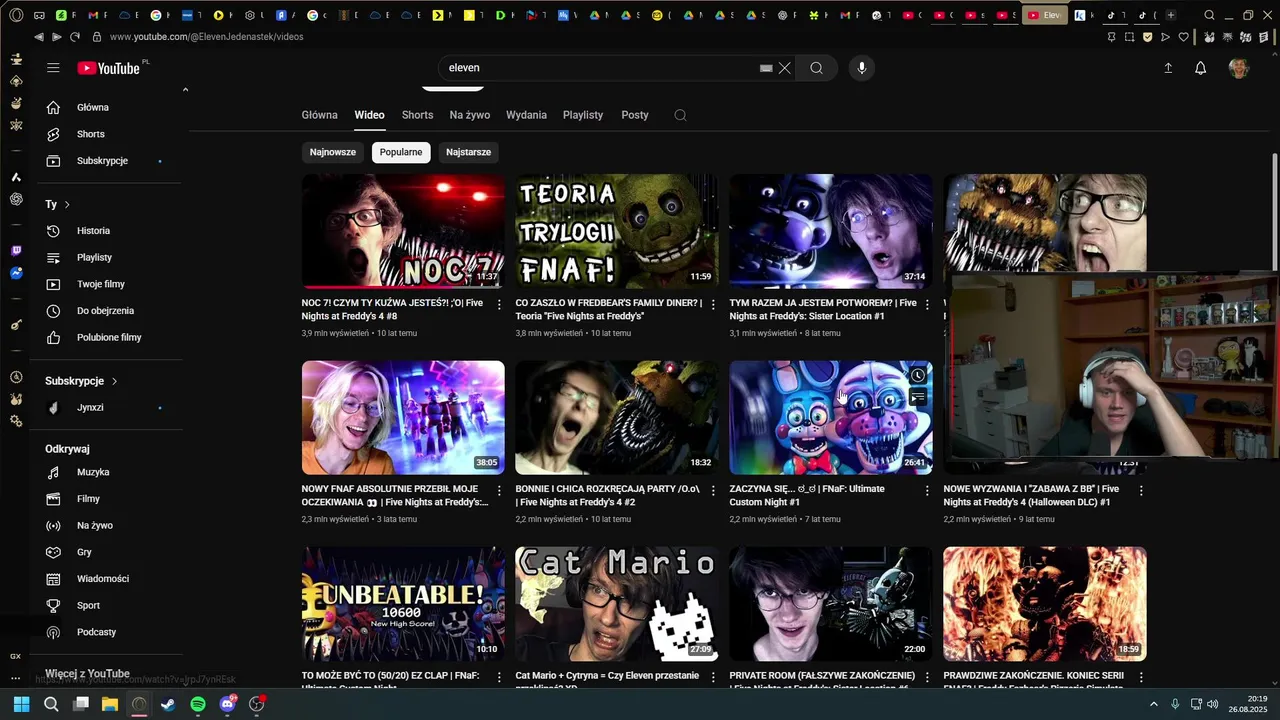Open the create upload icon
Image resolution: width=1280 pixels, height=720 pixels.
1167,68
